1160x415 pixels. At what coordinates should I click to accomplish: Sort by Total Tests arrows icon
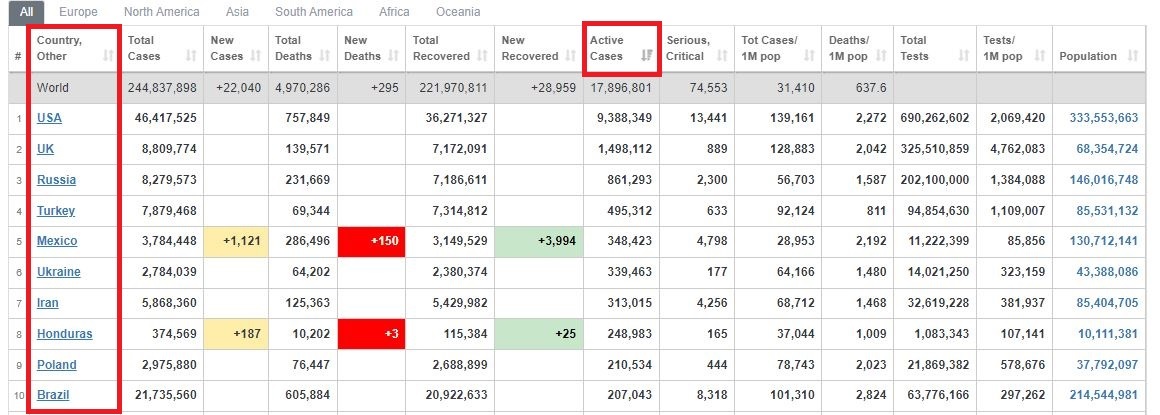pos(964,56)
